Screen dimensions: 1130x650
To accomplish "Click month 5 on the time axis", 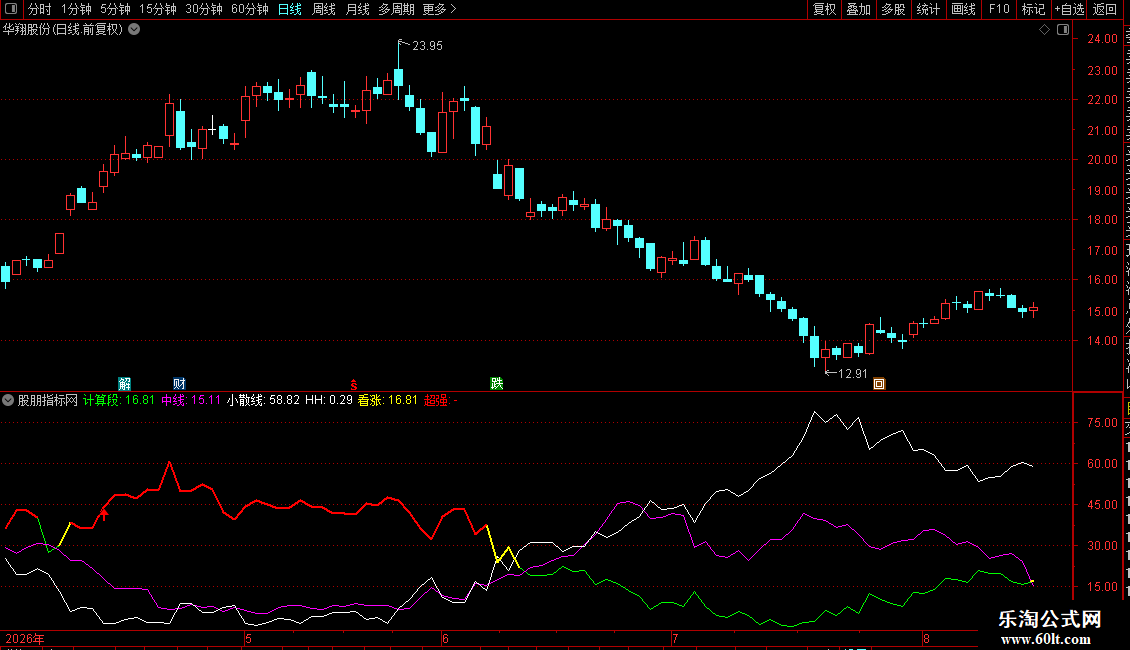I will click(249, 638).
